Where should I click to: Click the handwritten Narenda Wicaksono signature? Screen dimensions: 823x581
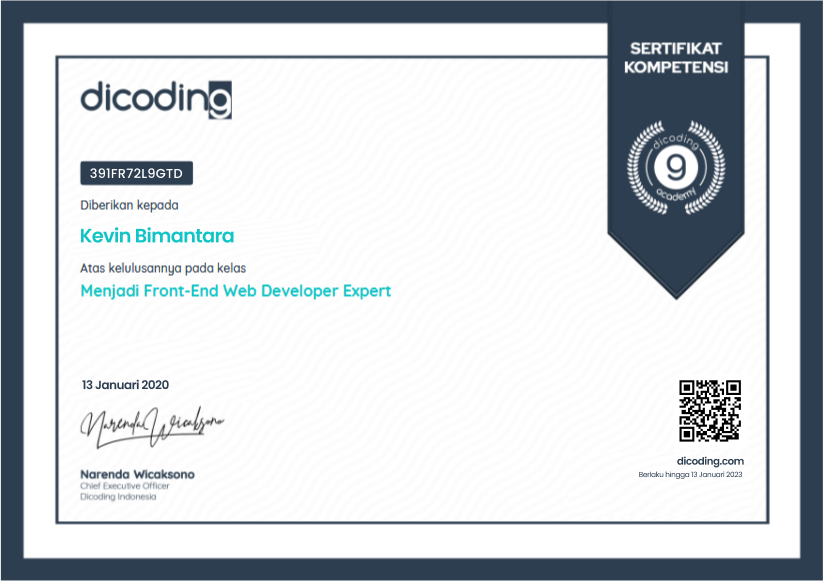pos(151,424)
